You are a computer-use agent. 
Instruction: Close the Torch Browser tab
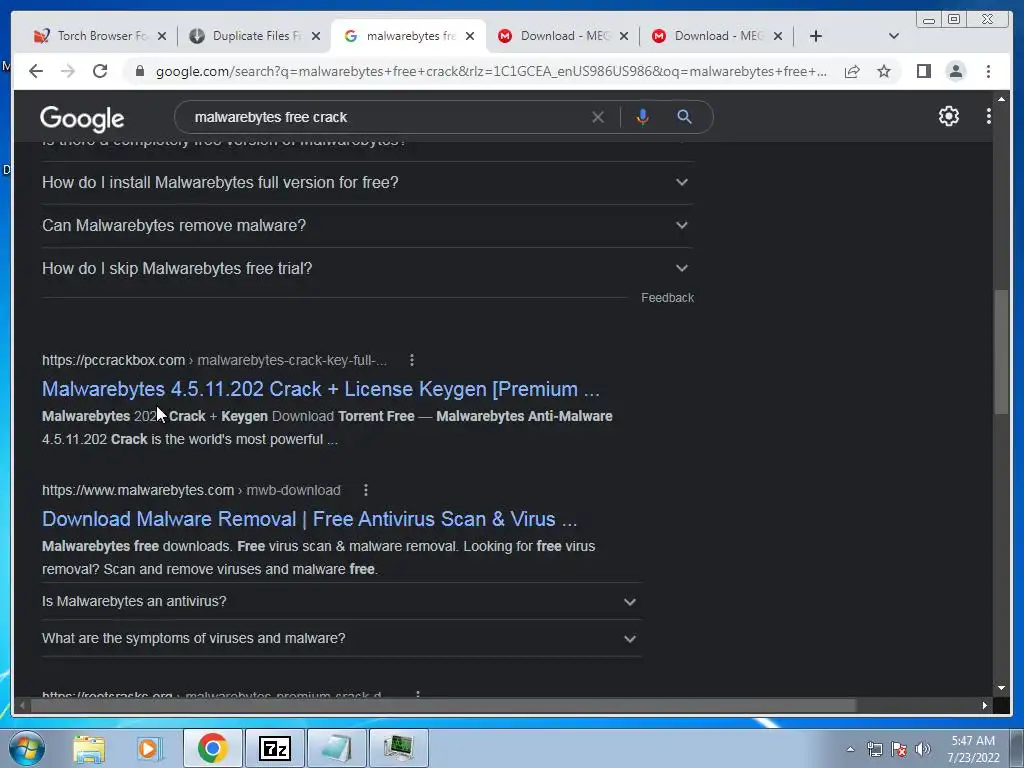coord(162,36)
